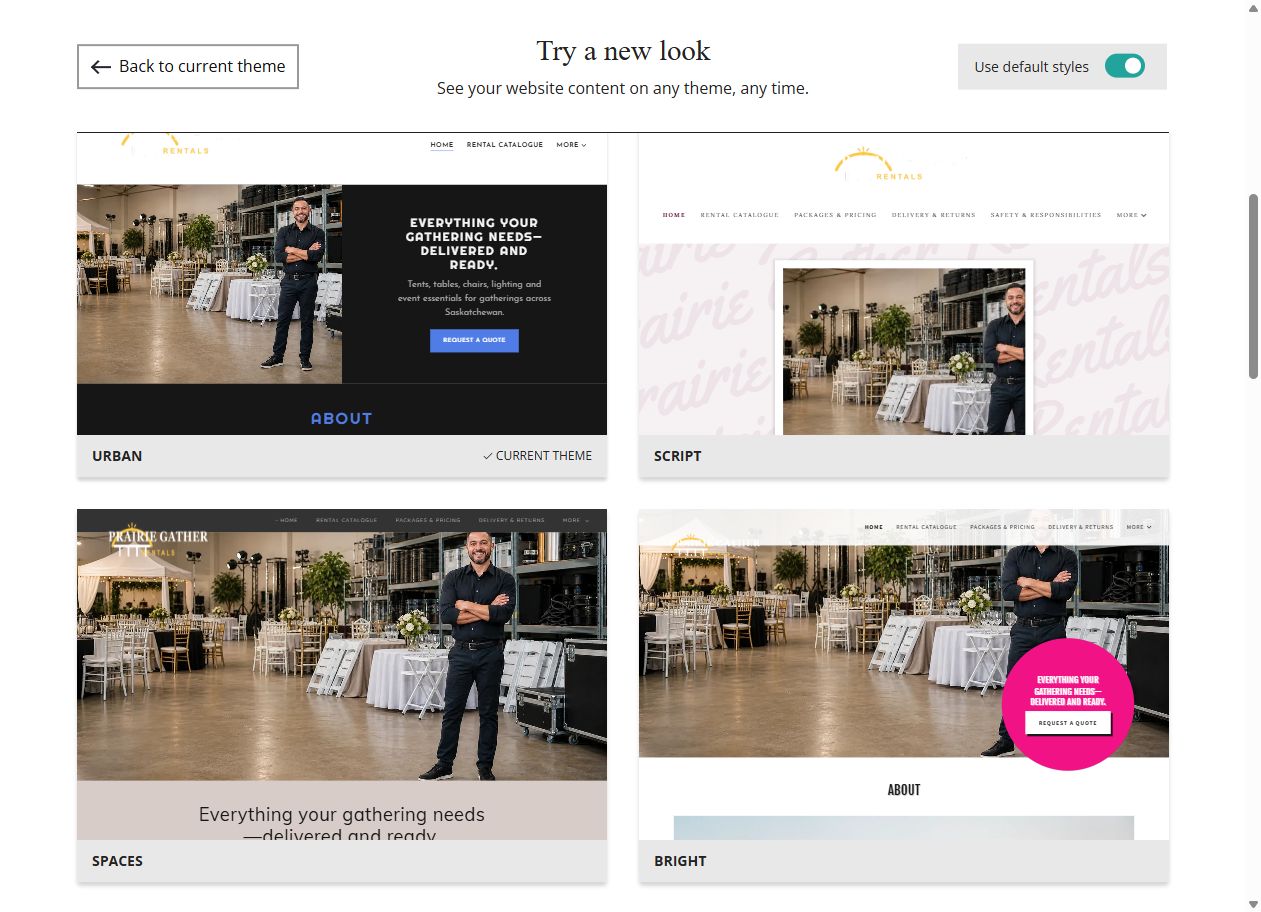Click the scrollbar down arrow
Viewport: 1261px width, 912px height.
point(1253,904)
